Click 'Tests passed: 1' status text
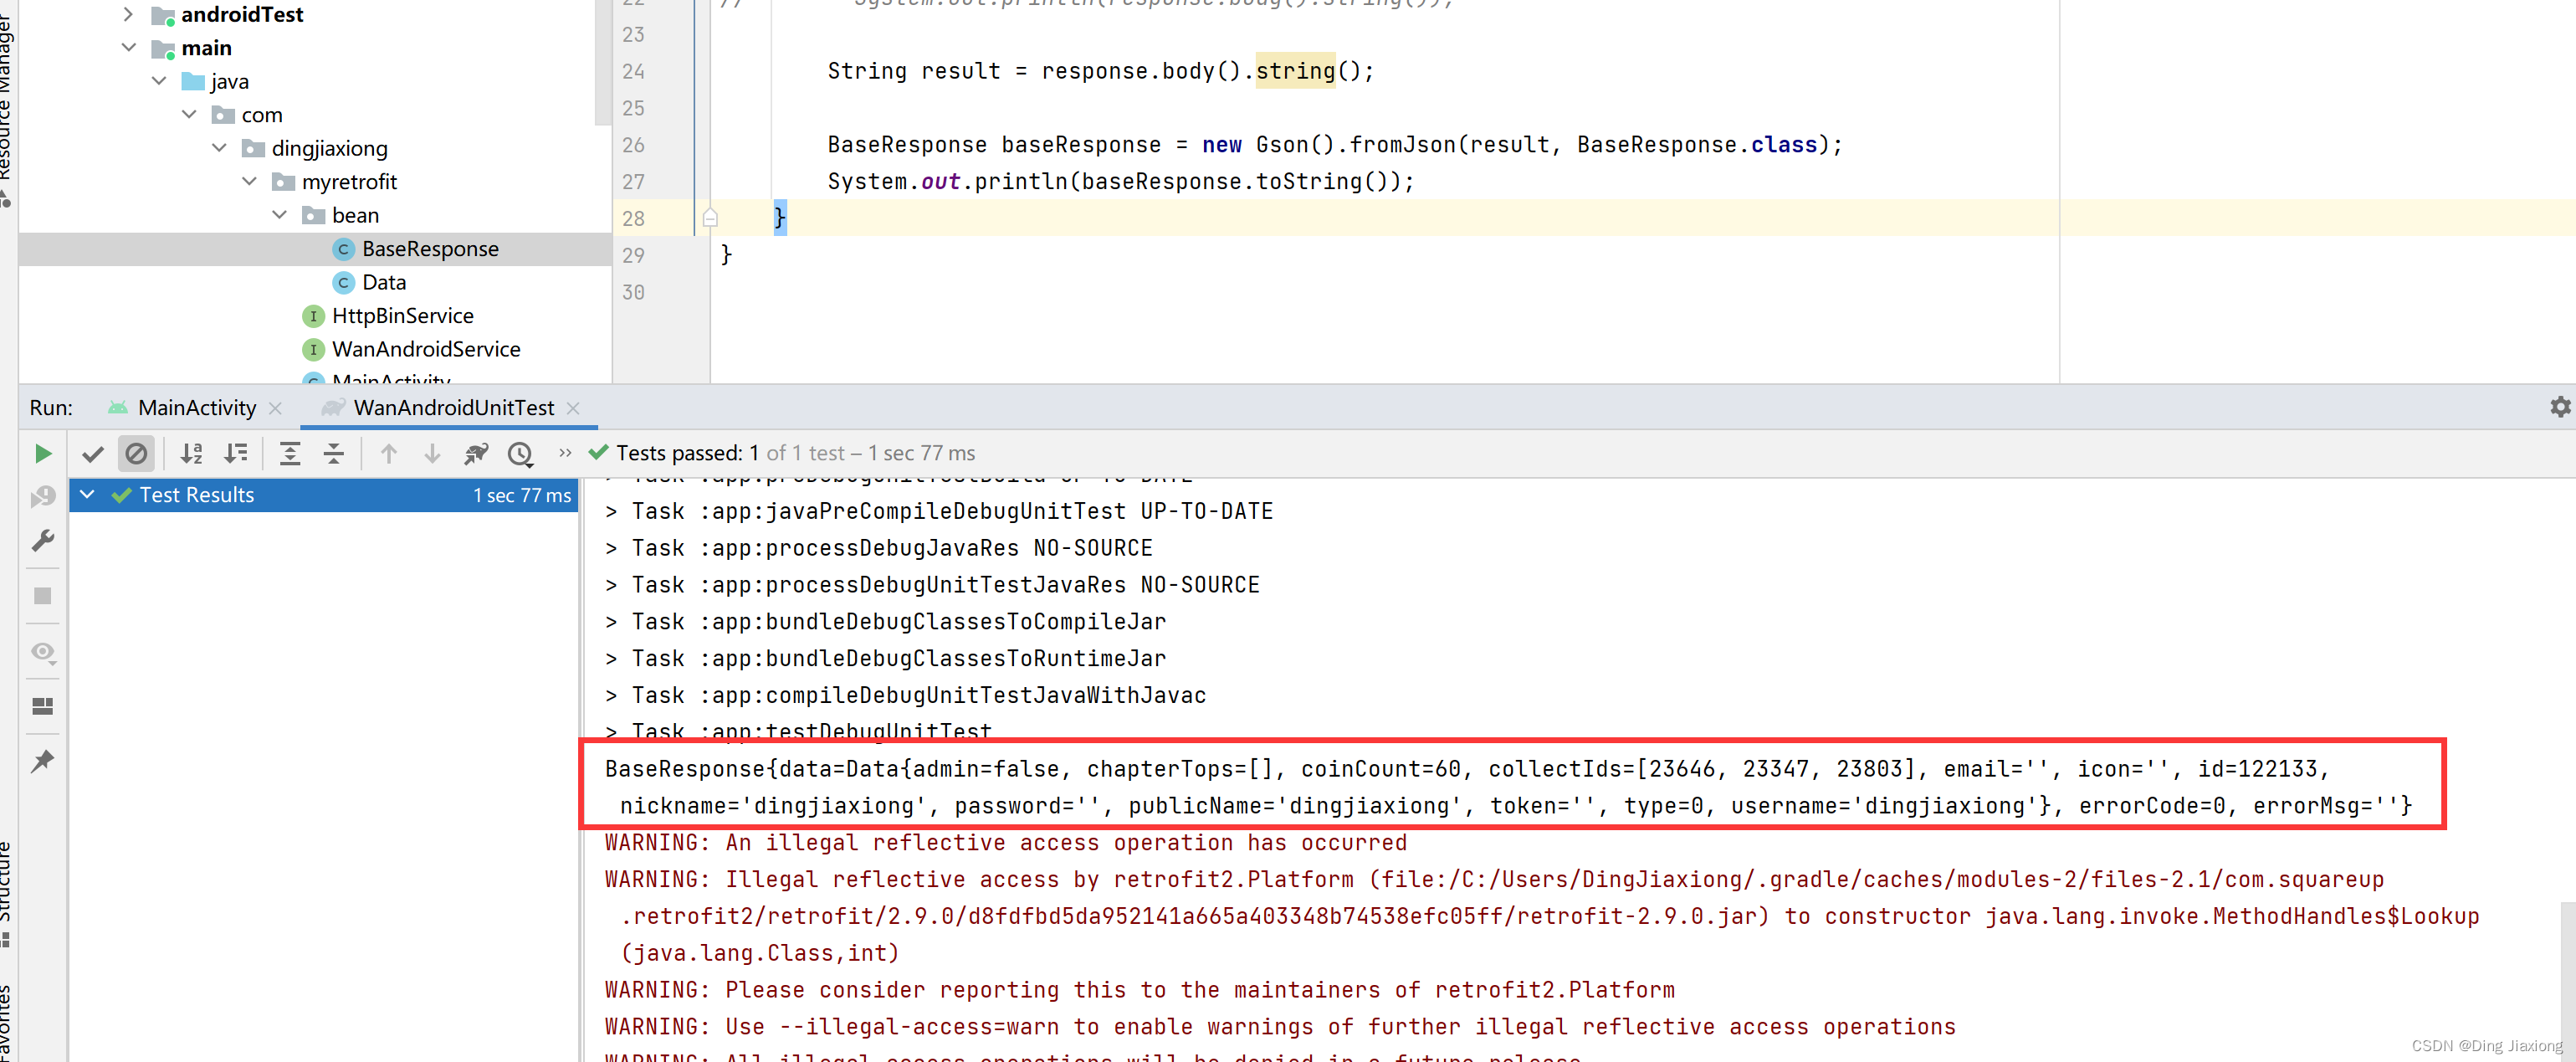Screen dimensions: 2576x1062 point(687,453)
